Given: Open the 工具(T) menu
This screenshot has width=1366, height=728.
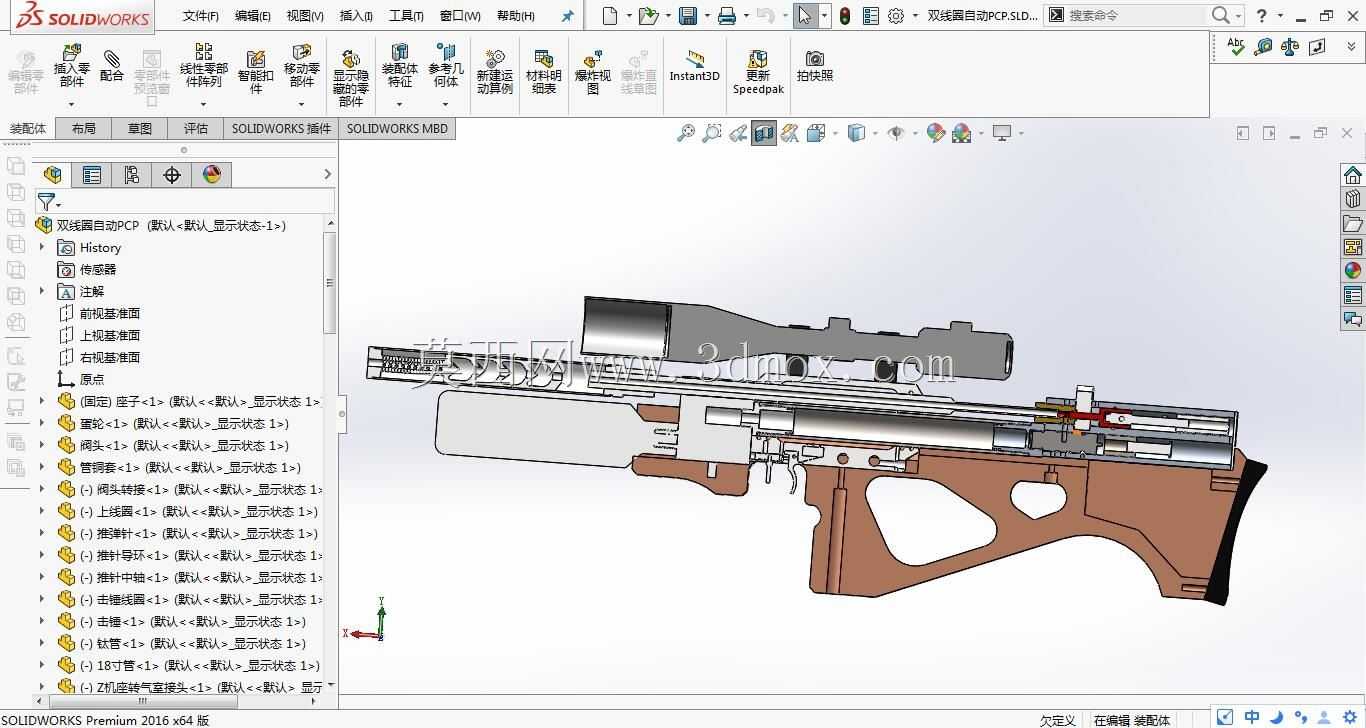Looking at the screenshot, I should click(405, 16).
